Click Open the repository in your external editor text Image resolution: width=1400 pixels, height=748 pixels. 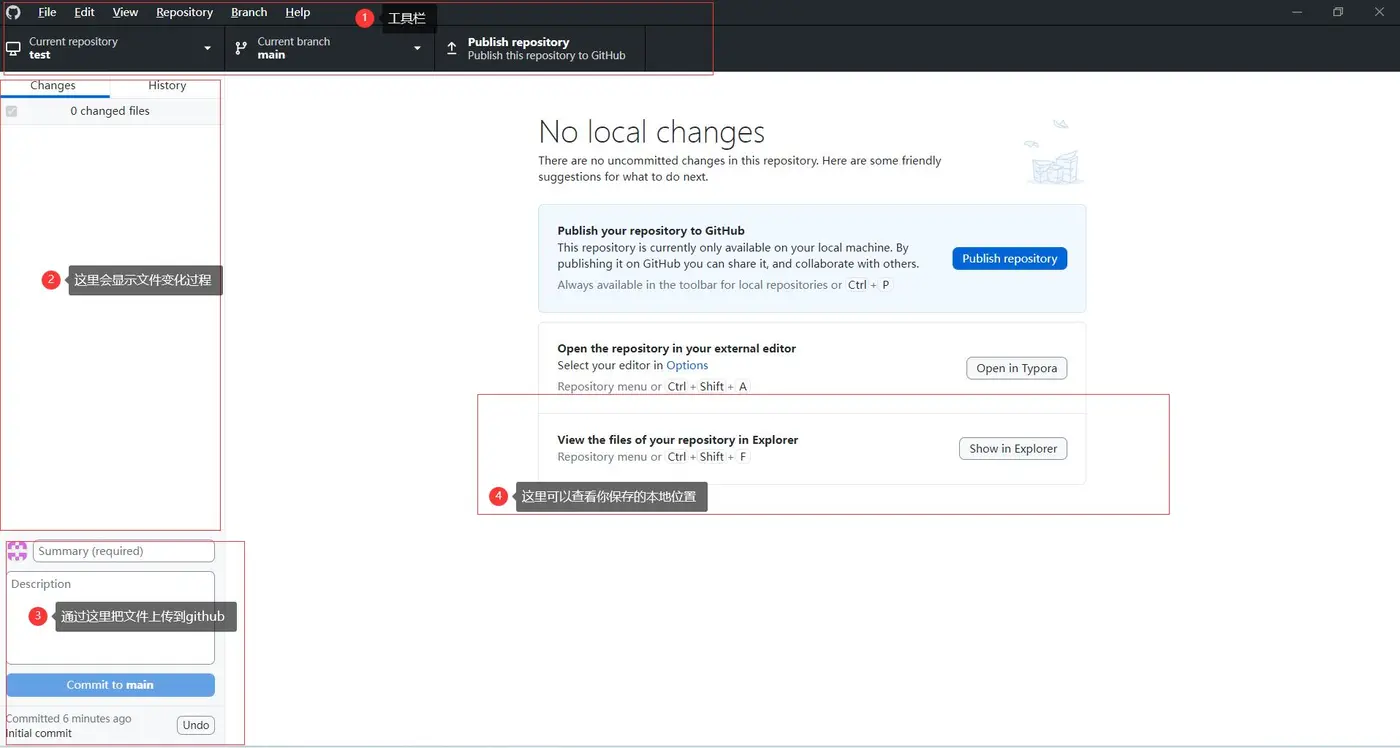pos(677,349)
